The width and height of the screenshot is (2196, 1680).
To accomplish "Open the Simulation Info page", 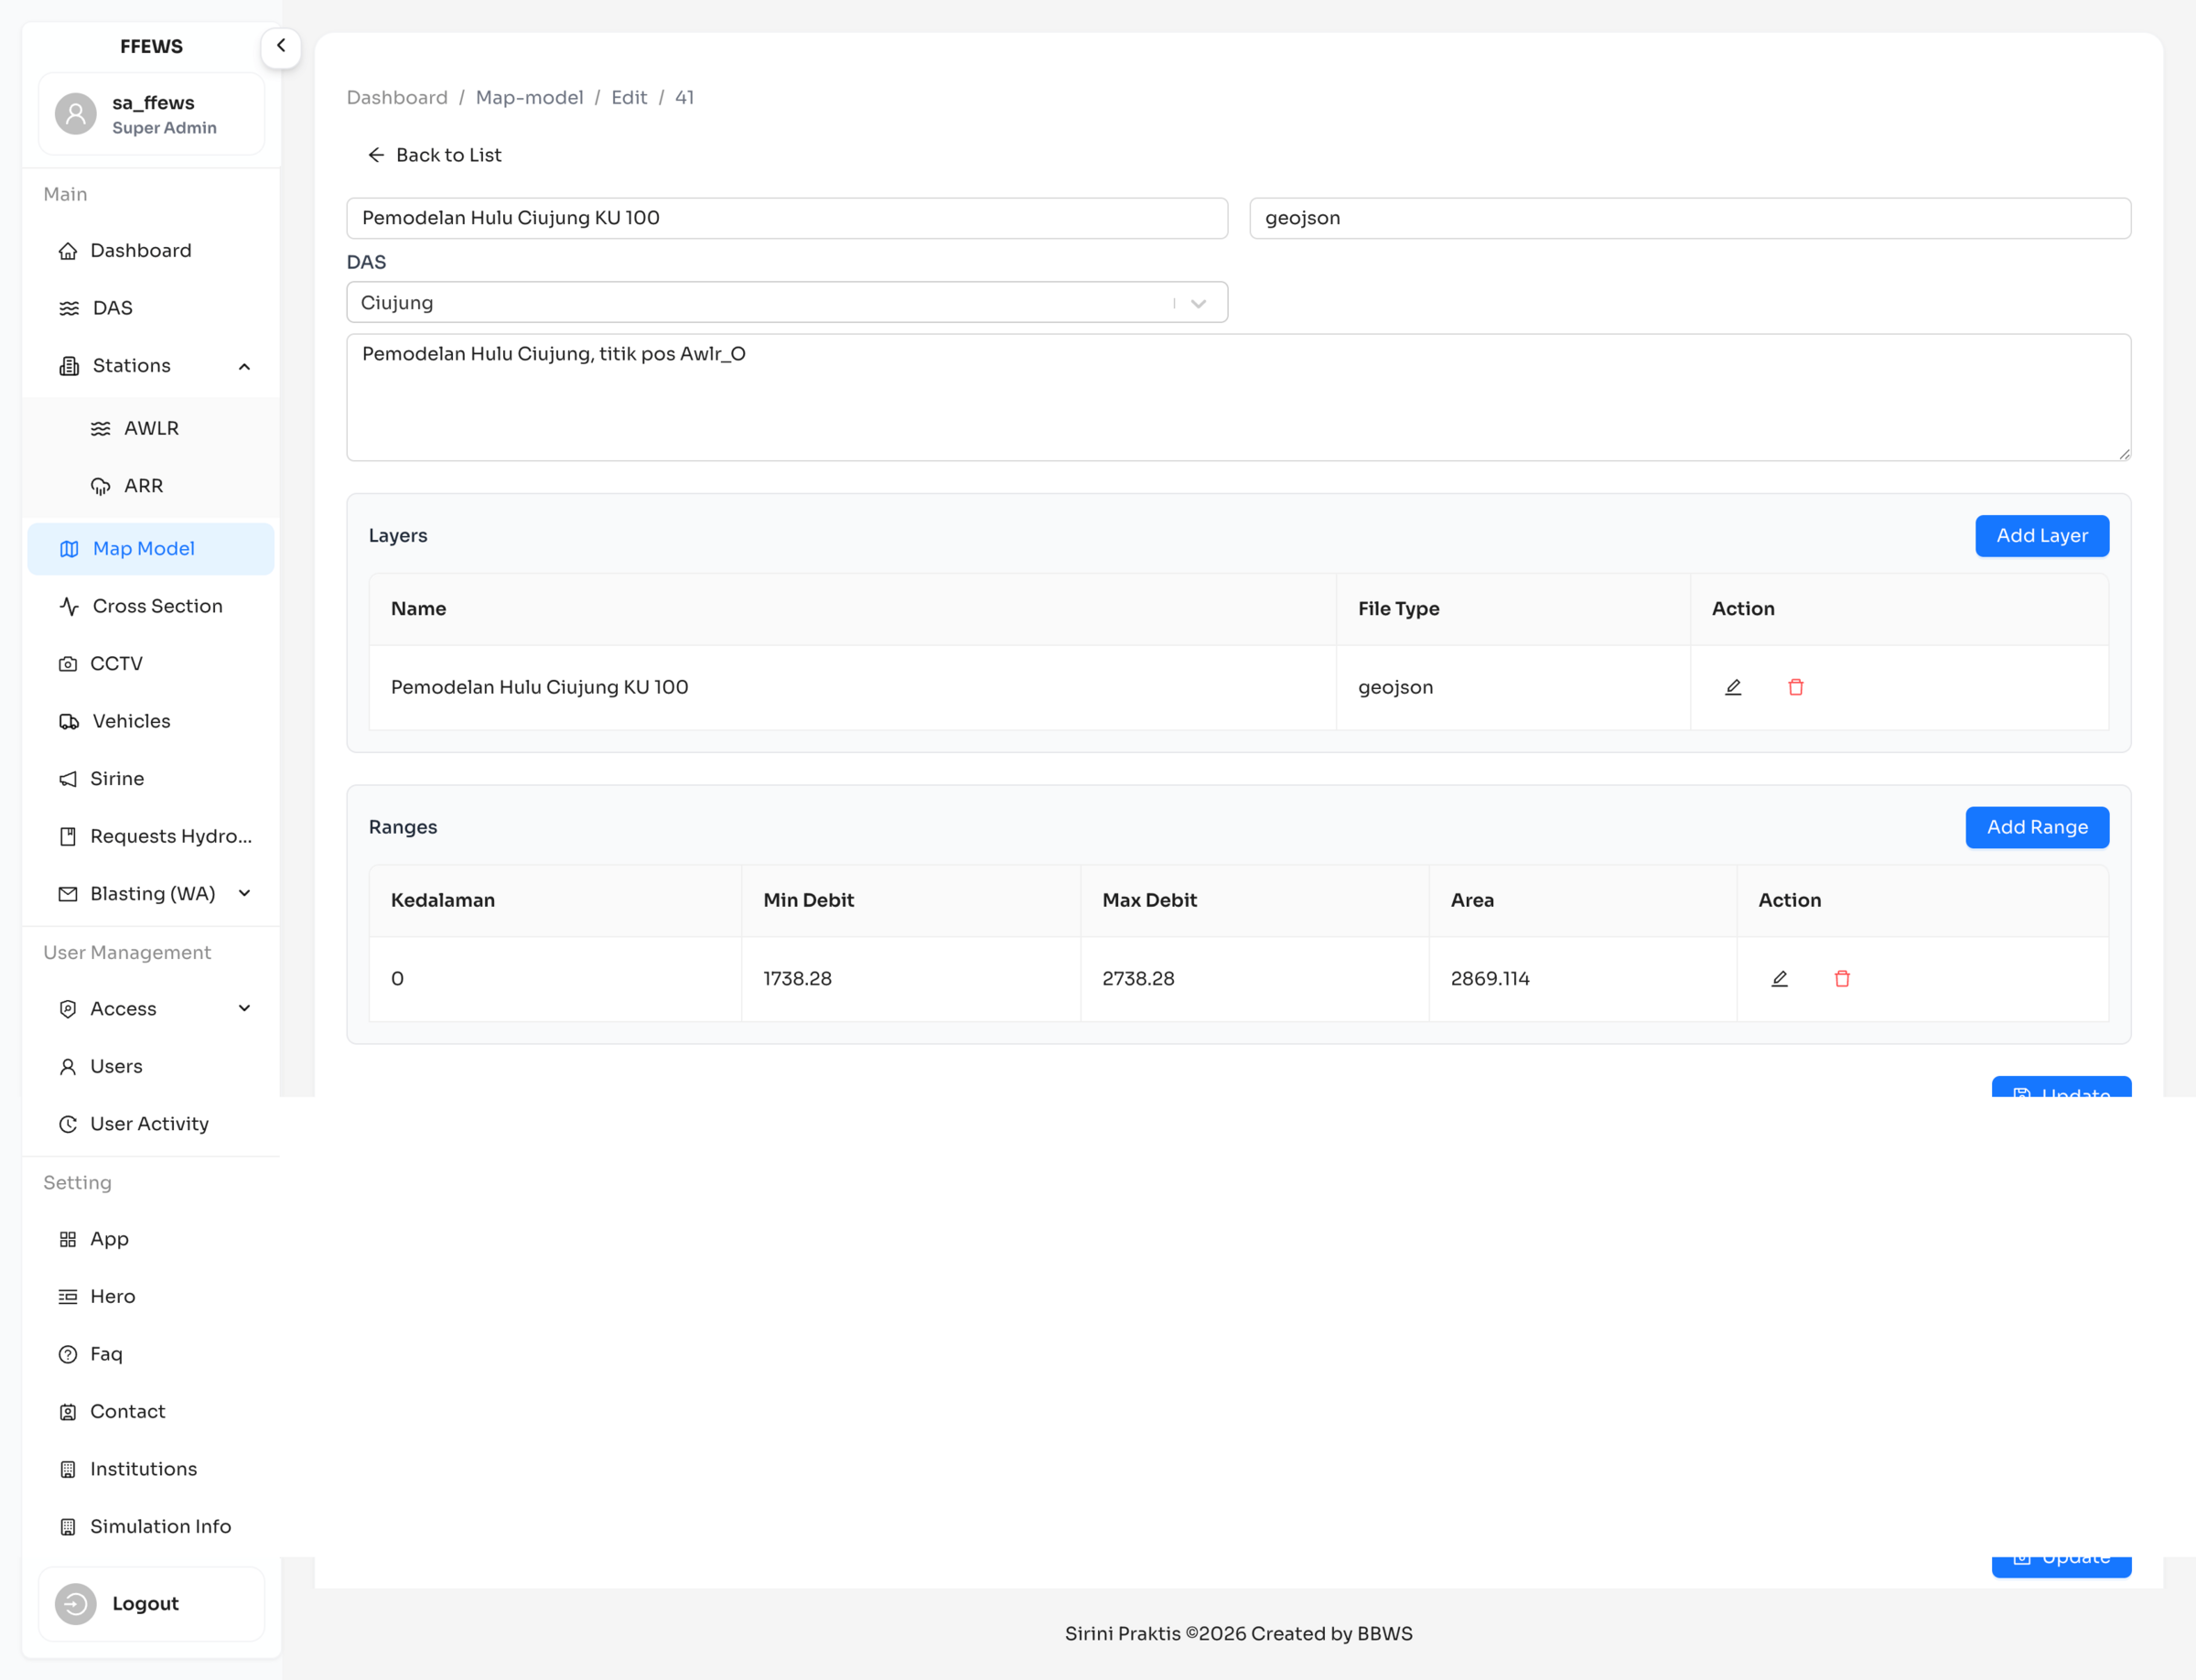I will coord(151,1527).
